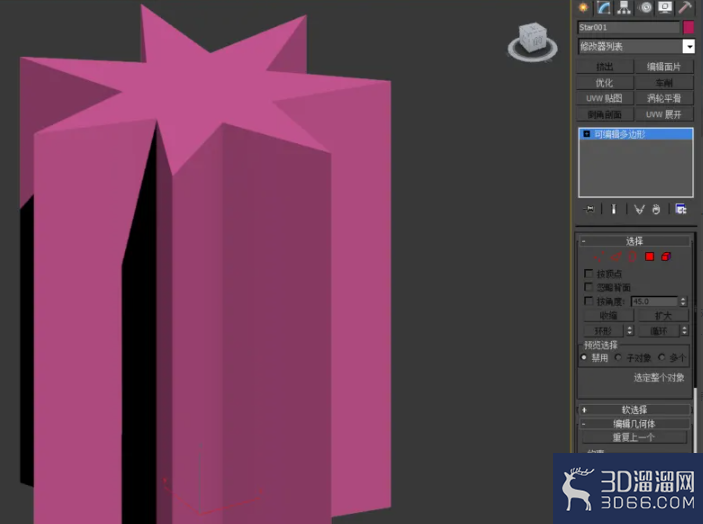The width and height of the screenshot is (703, 524).
Task: Click the 循环 loop spinner arrows
Action: tap(684, 330)
